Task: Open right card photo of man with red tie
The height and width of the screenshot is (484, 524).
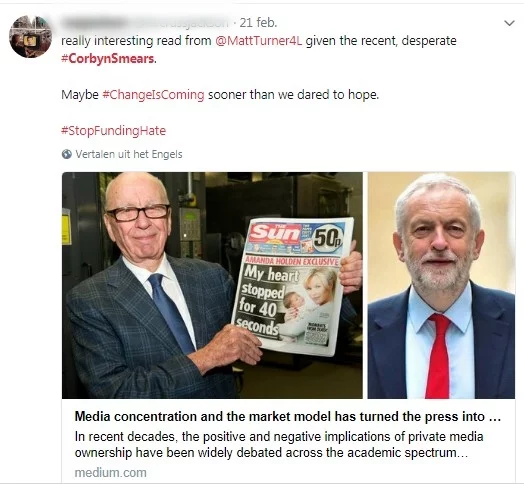Action: [x=441, y=285]
